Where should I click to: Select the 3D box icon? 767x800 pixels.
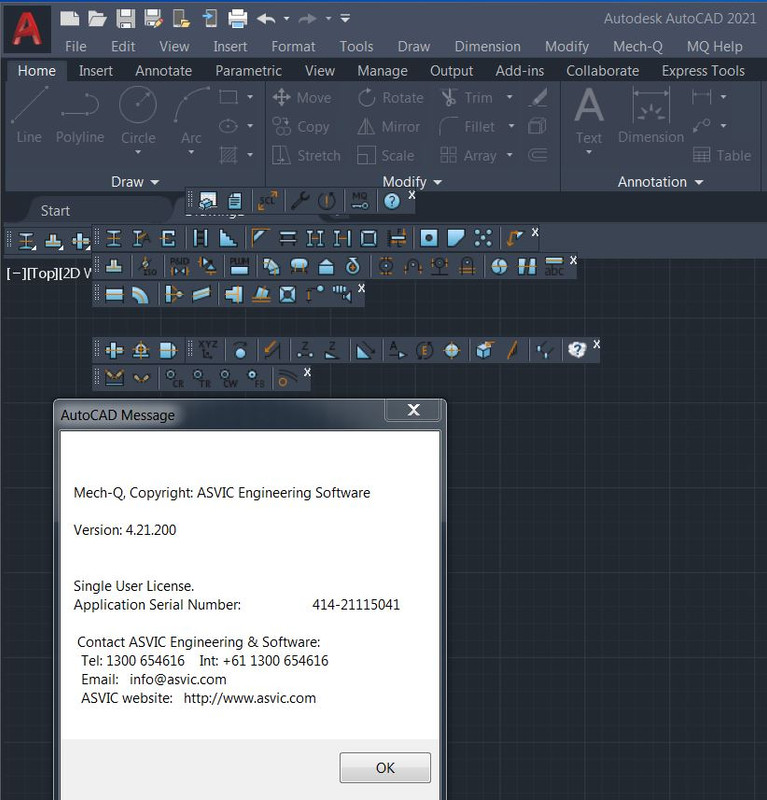pyautogui.click(x=484, y=350)
